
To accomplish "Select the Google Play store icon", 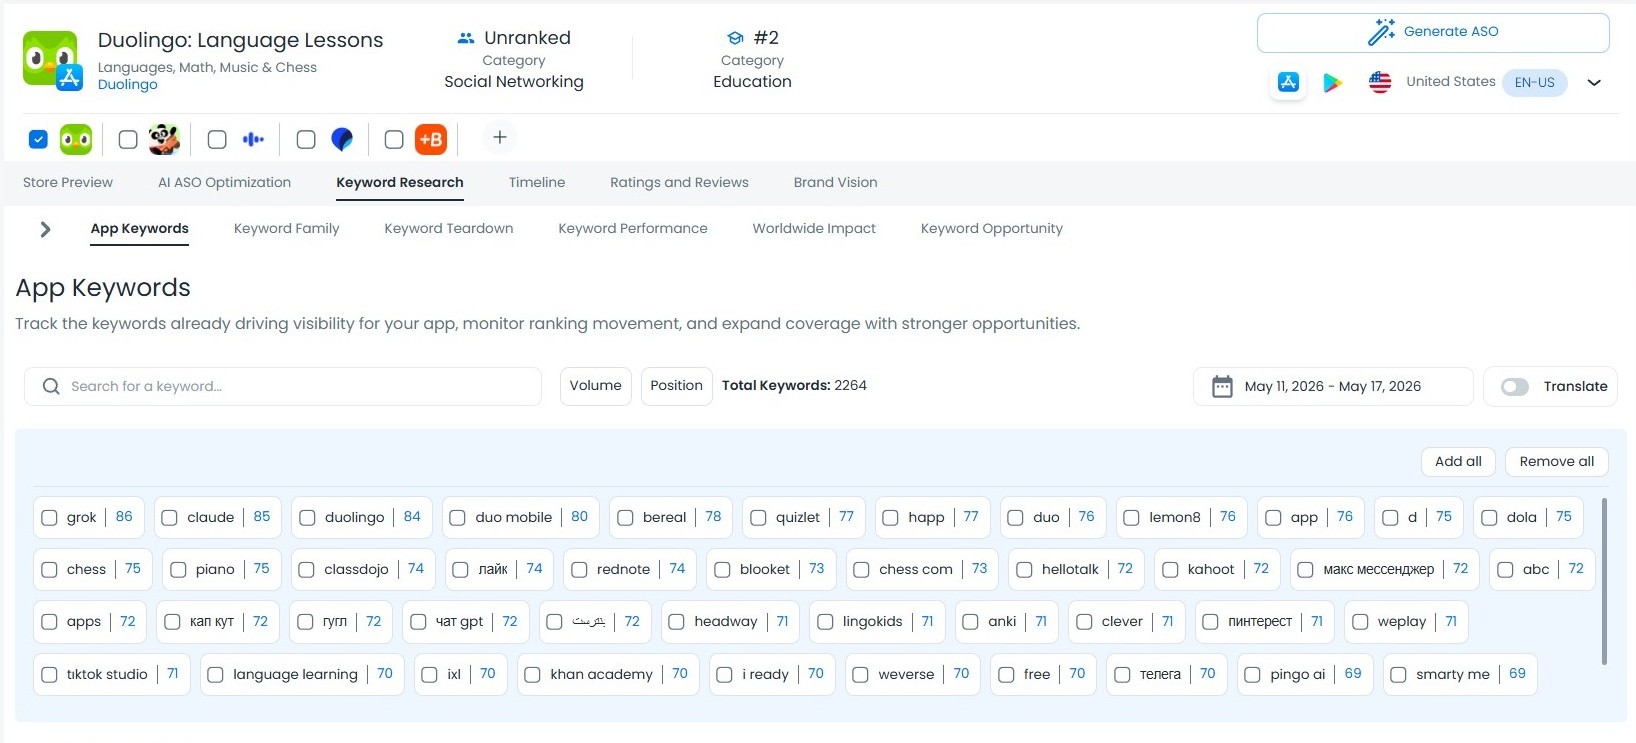I will pos(1332,83).
